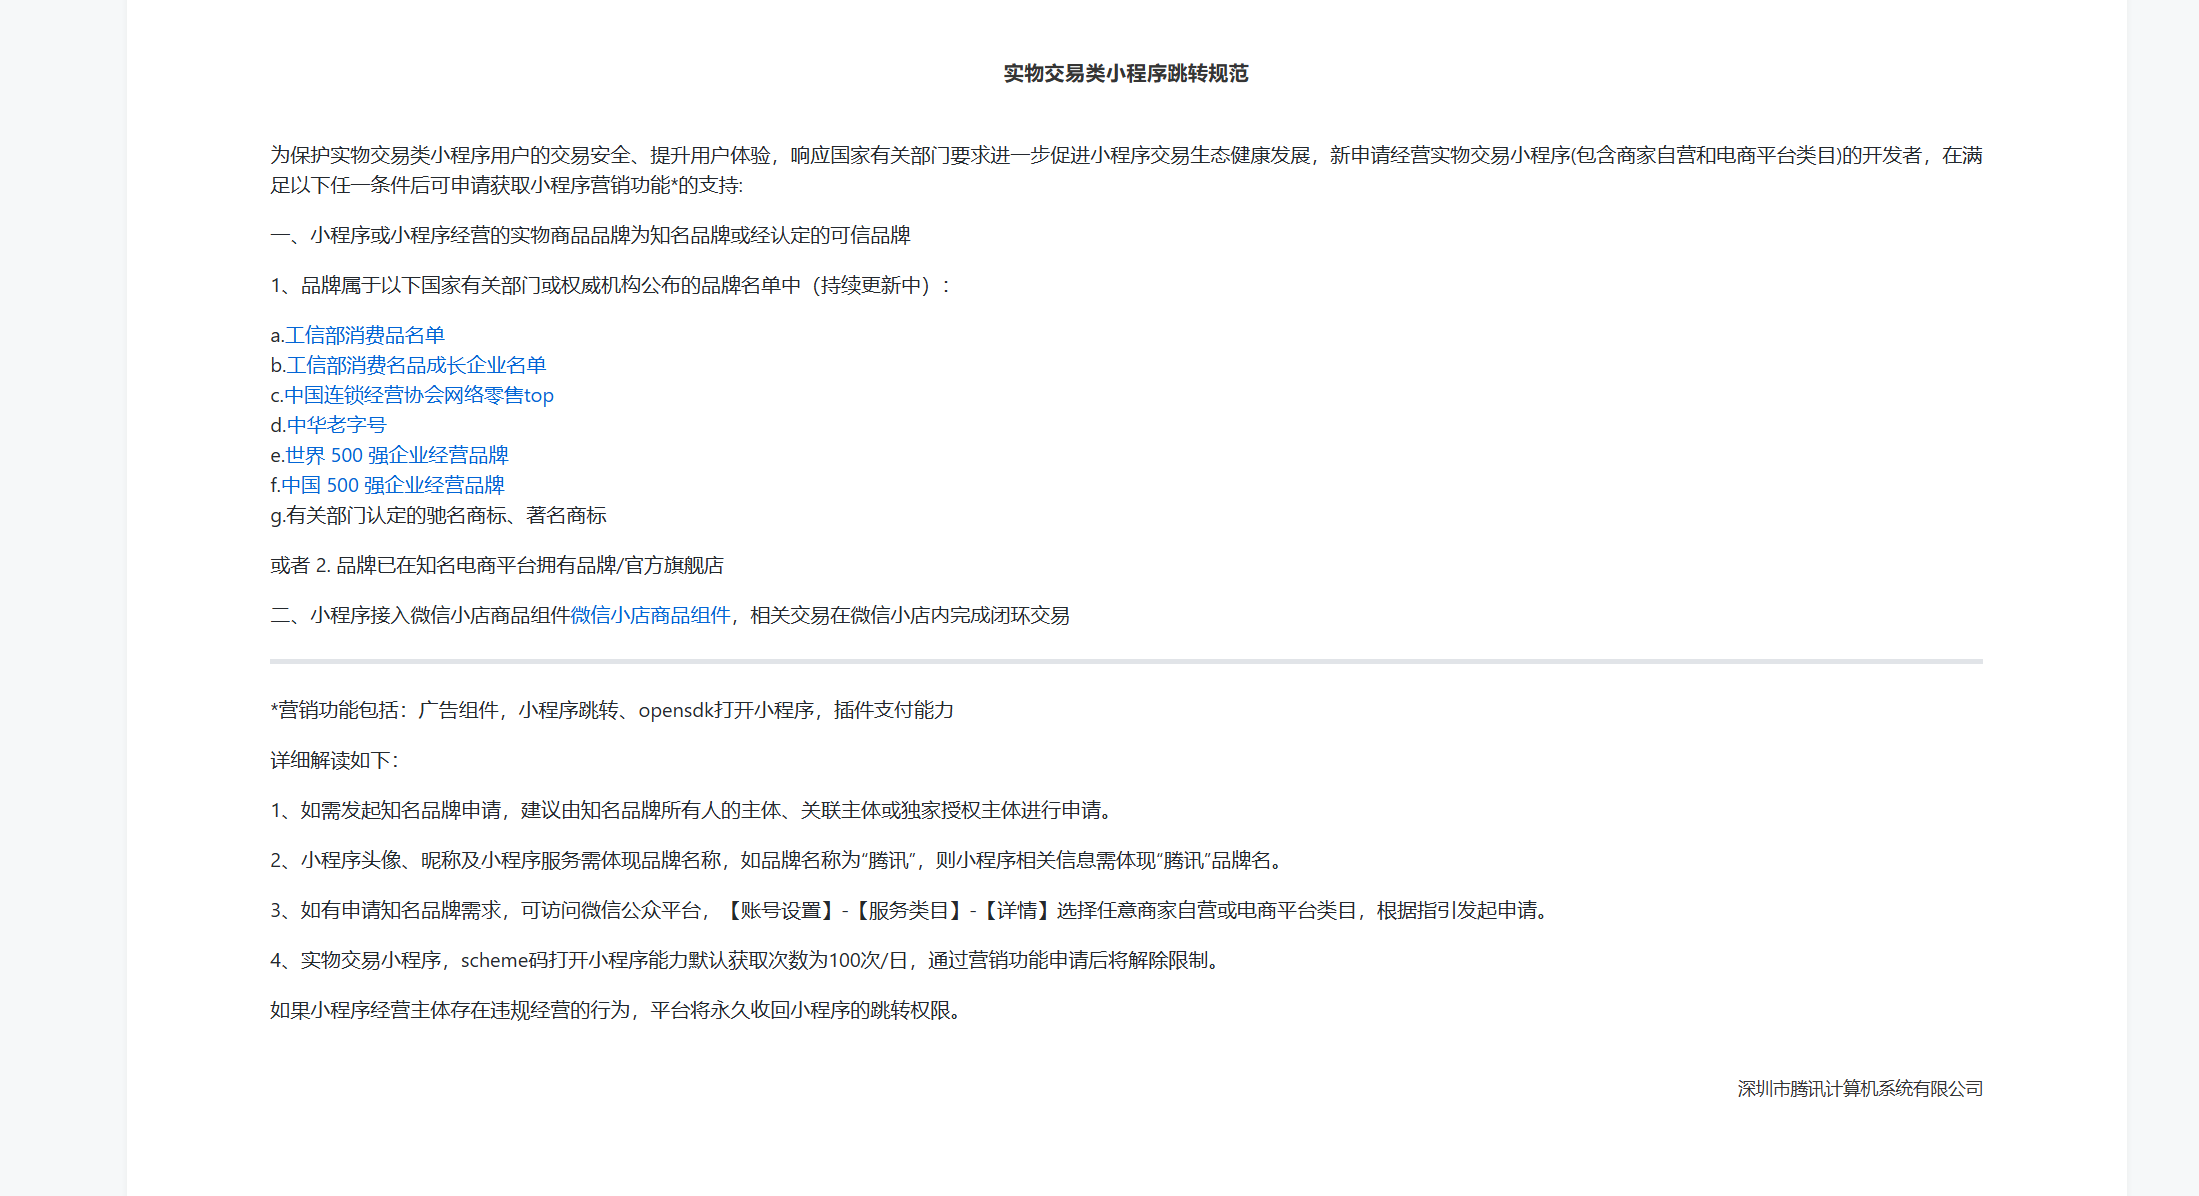This screenshot has height=1196, width=2199.
Task: Click the 实物交易类小程序跳转规范 page title
Action: (x=1126, y=73)
